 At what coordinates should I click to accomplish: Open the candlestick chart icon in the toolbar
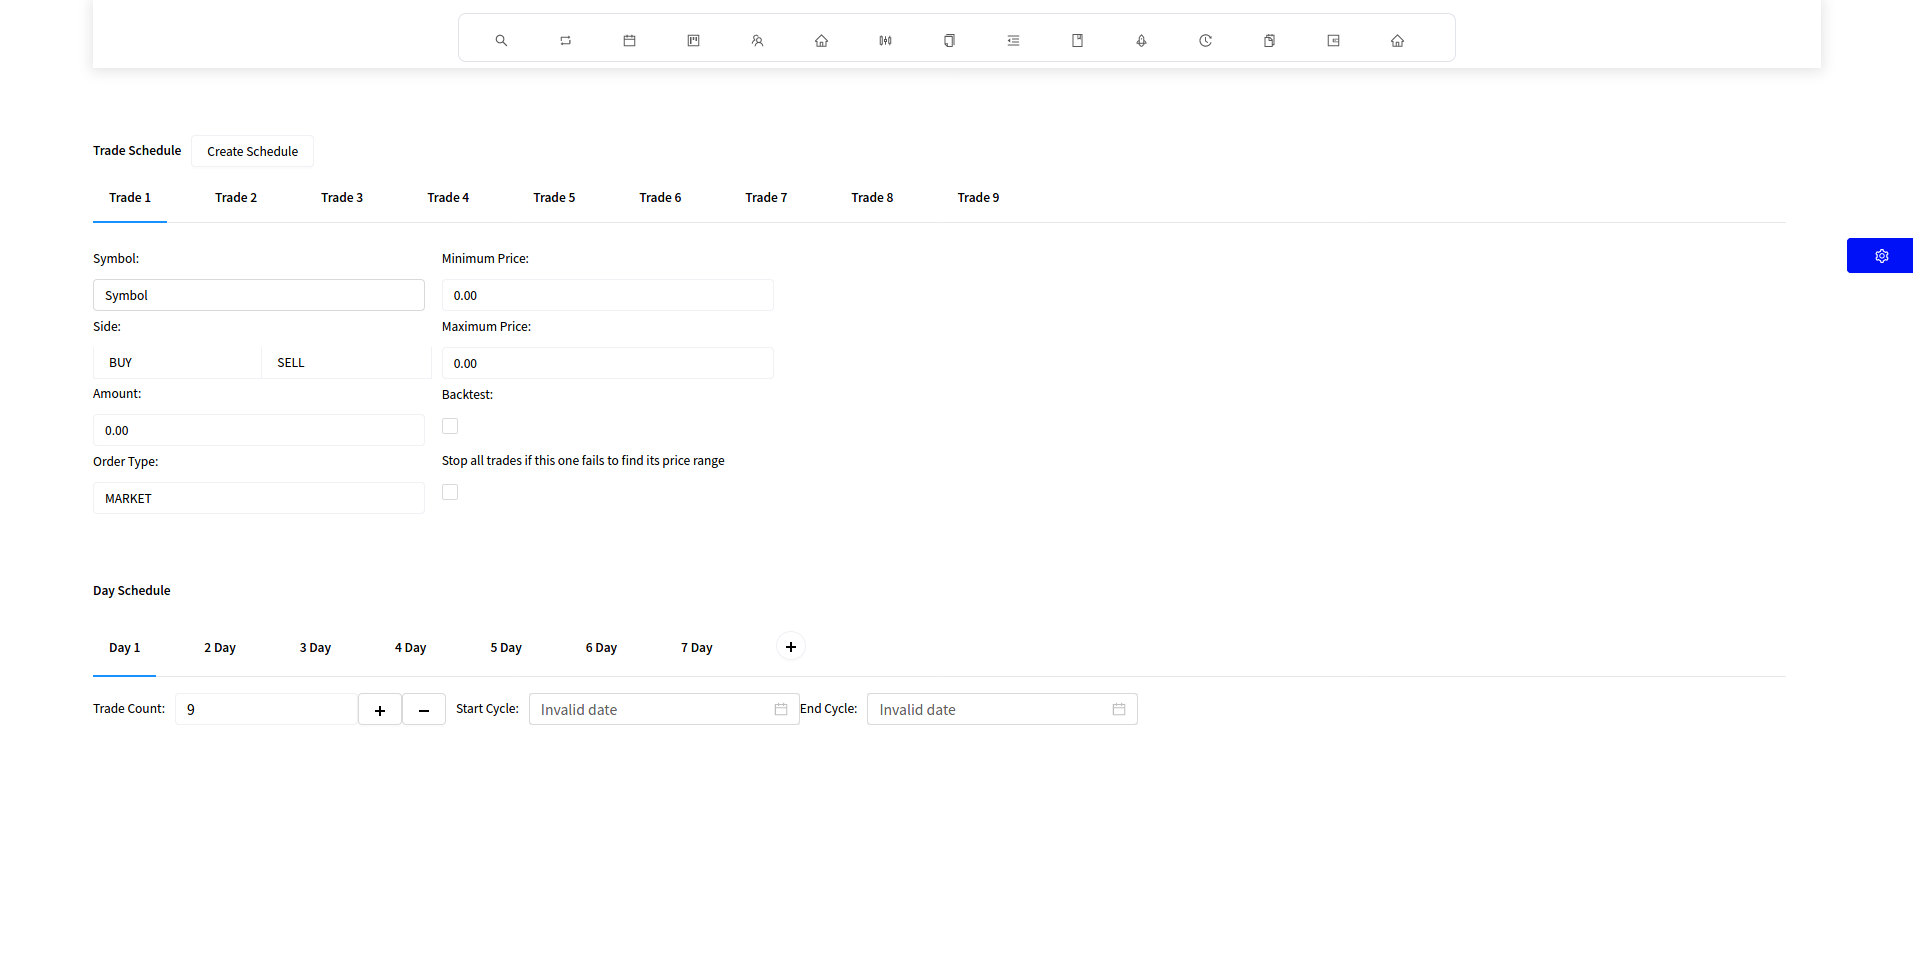(x=885, y=41)
